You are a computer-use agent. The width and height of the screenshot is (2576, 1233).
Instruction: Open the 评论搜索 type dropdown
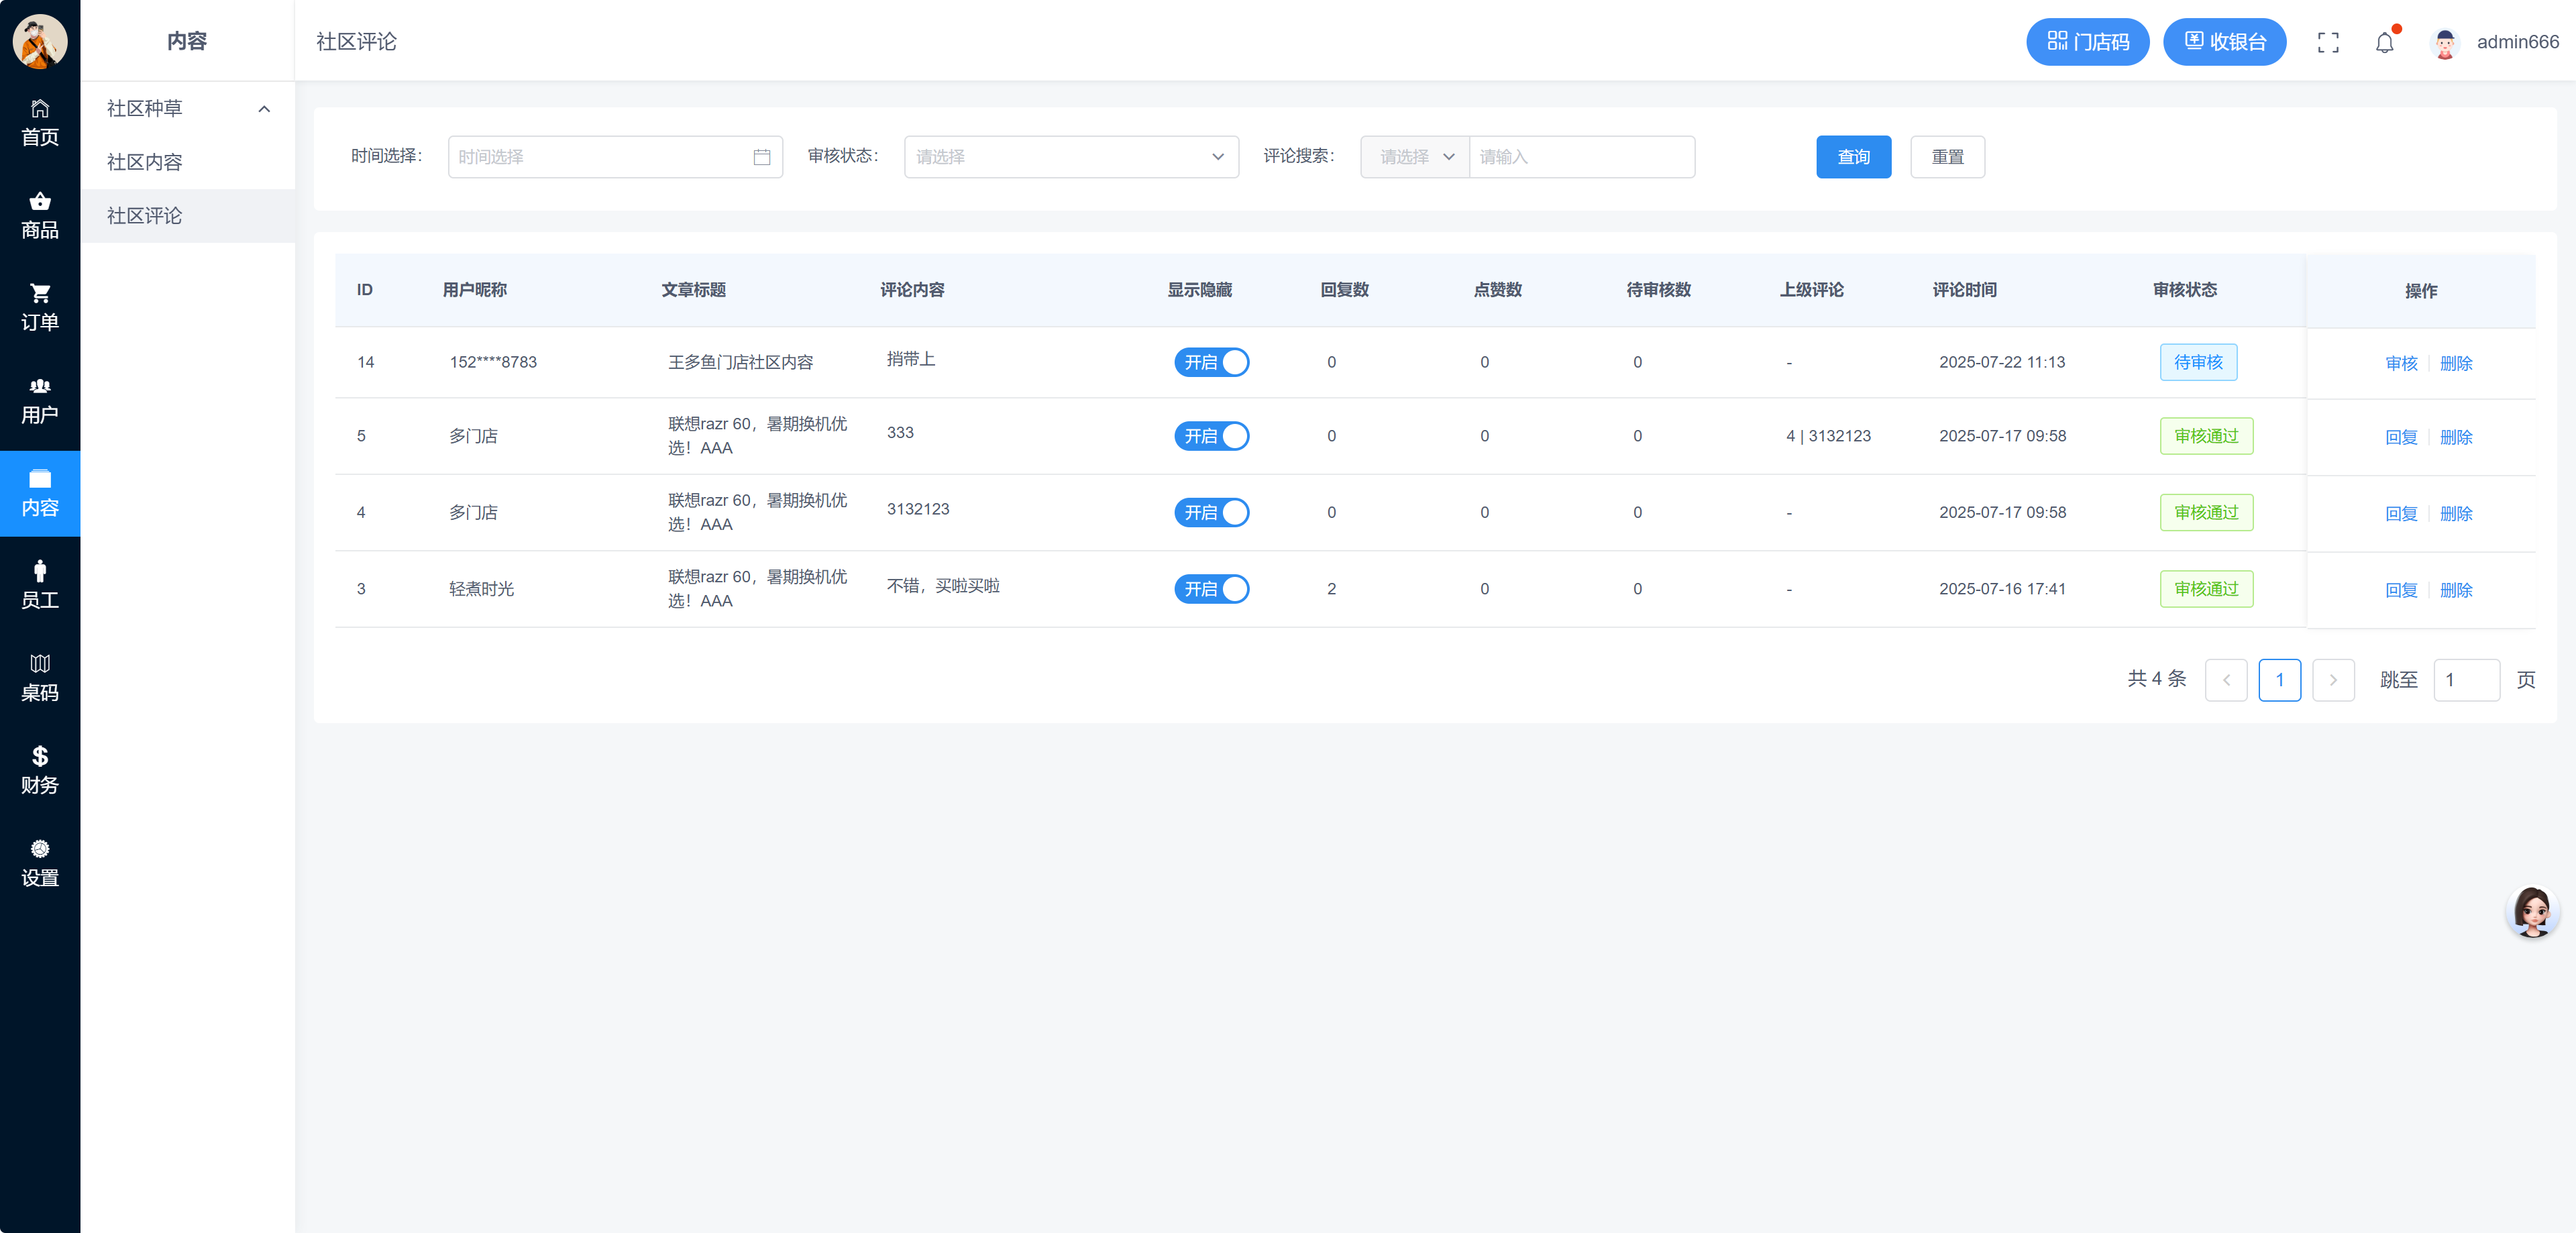[1414, 157]
